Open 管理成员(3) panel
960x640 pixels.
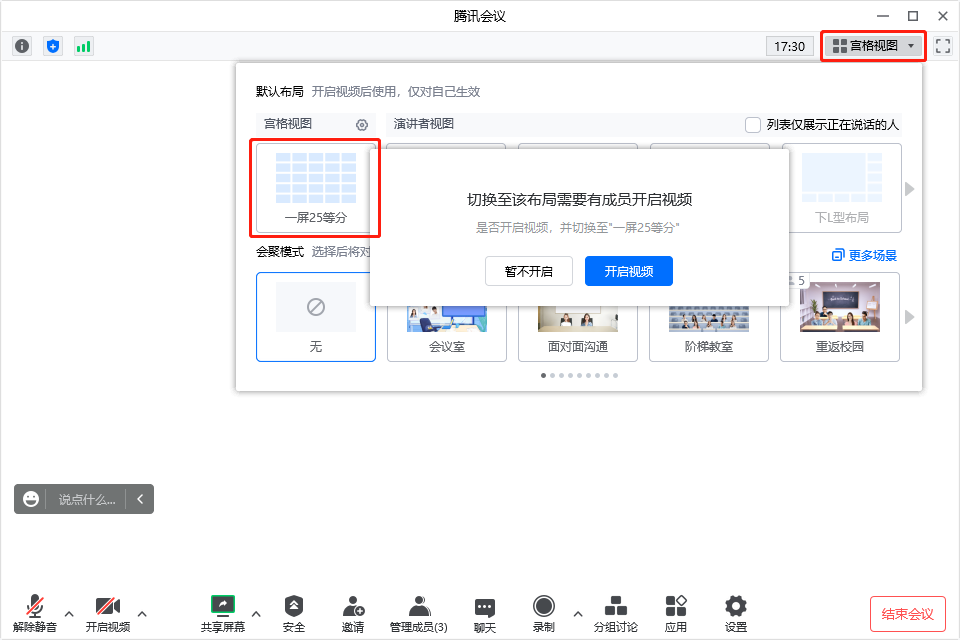point(419,614)
